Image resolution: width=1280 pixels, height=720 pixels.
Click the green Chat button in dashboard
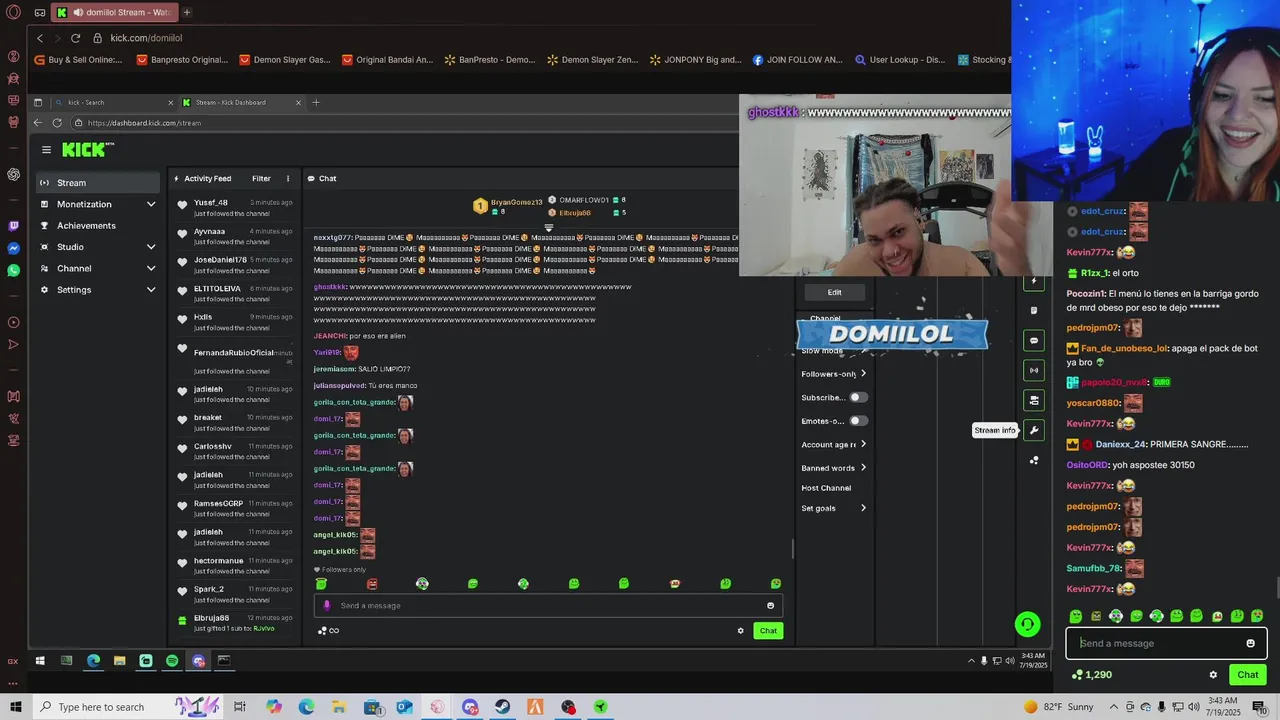[768, 631]
